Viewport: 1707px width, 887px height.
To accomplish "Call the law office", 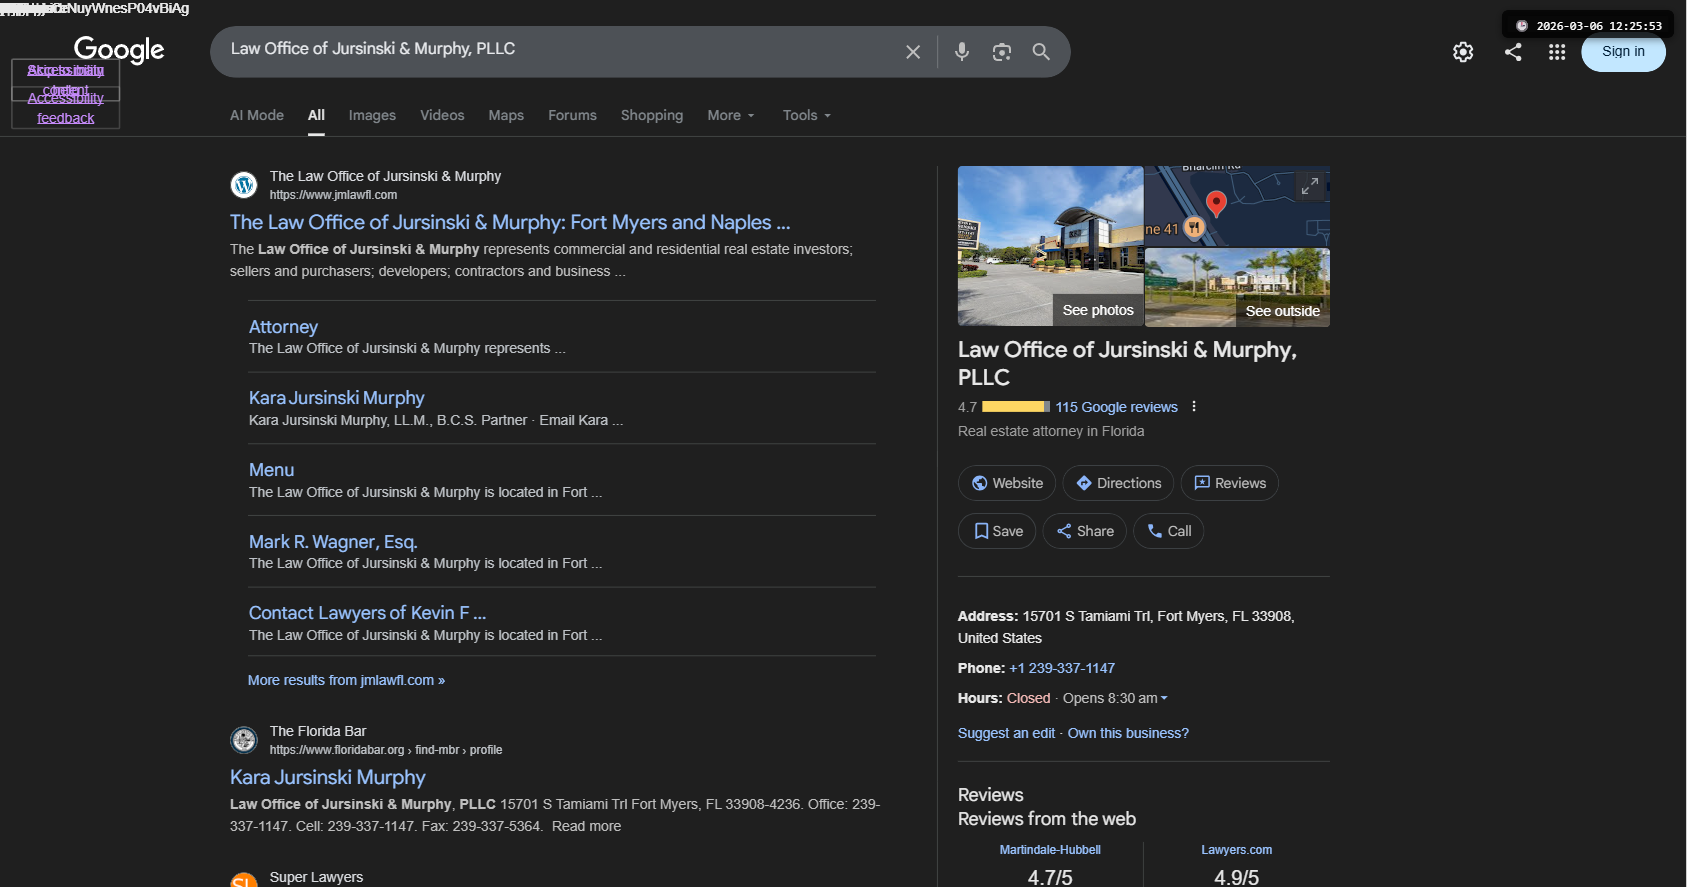I will 1169,531.
